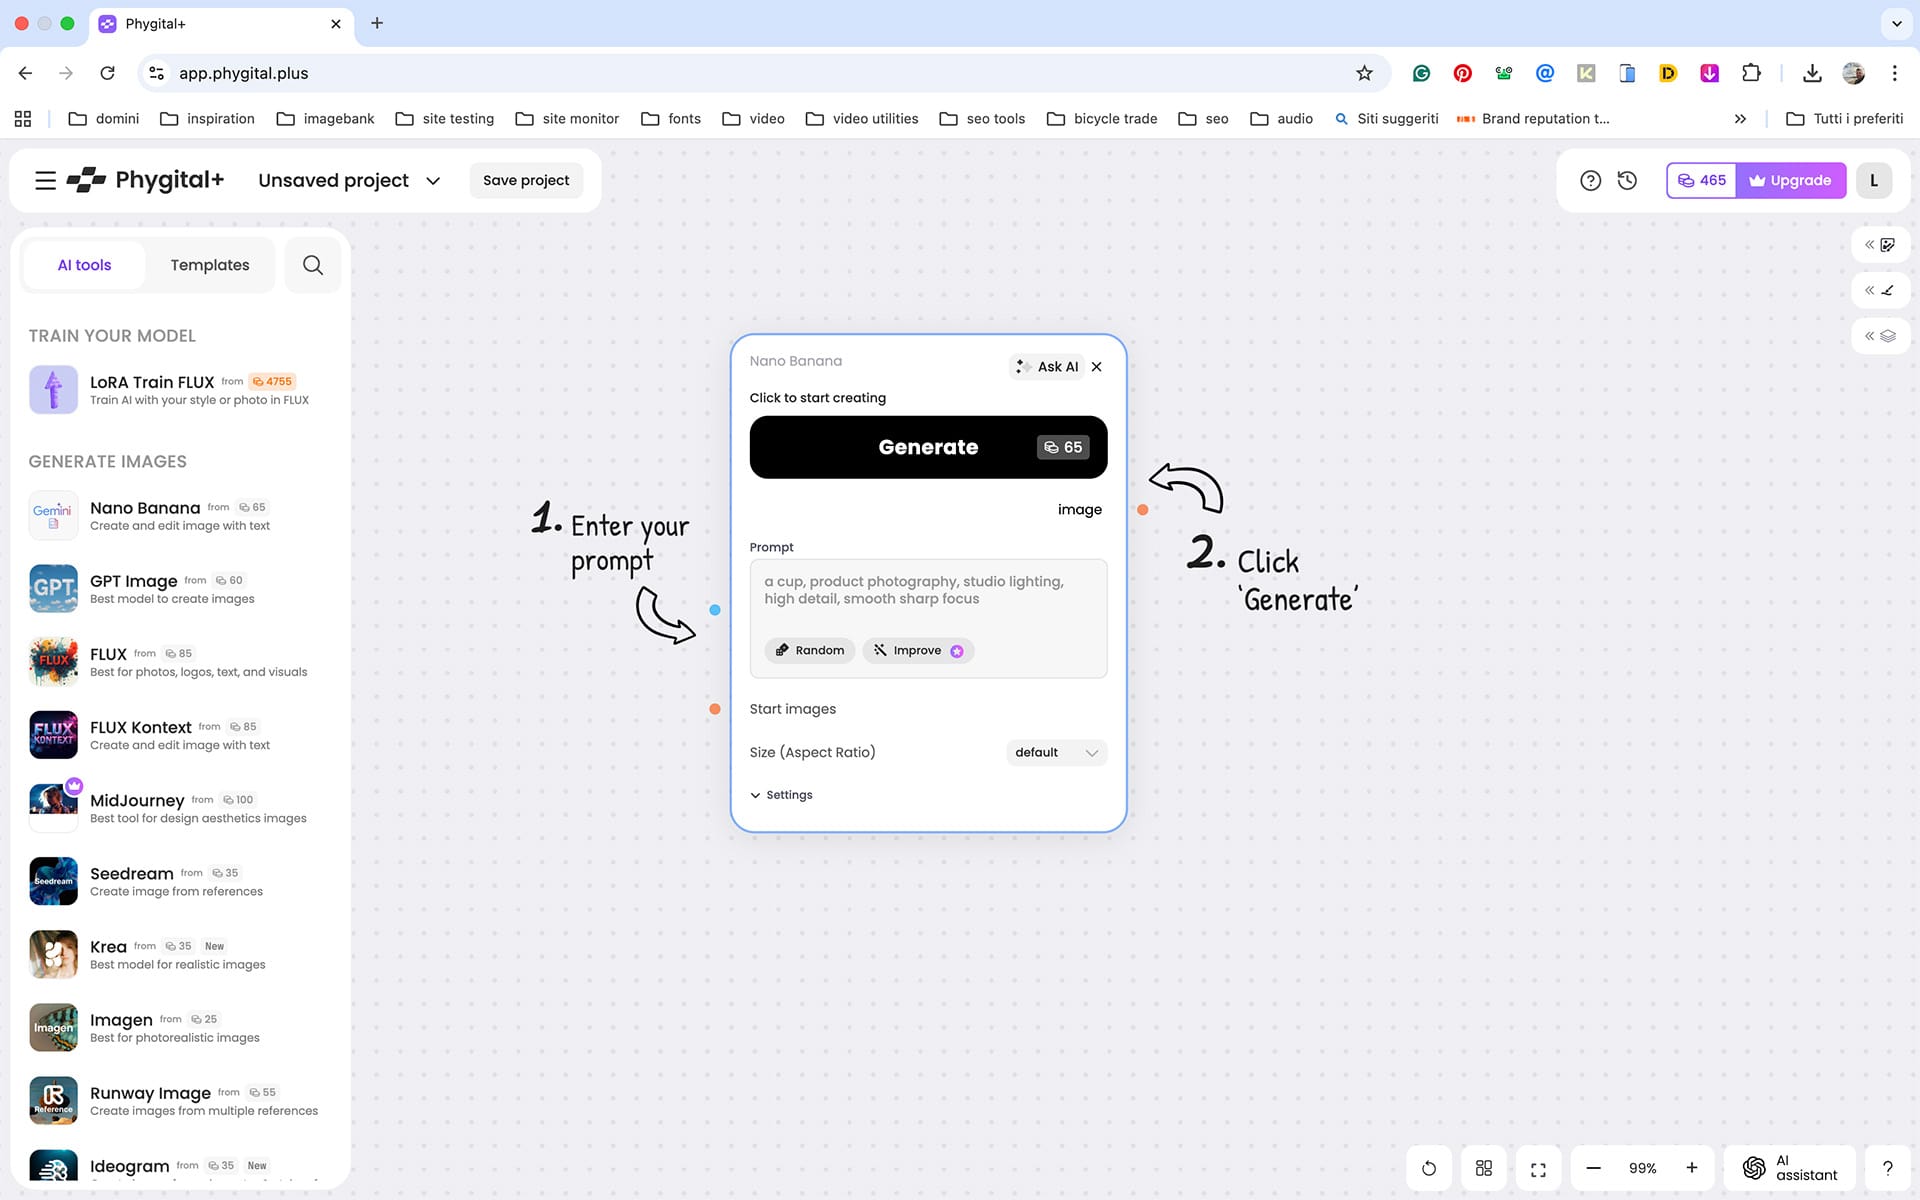Open the search magnifier in the tools panel

(x=312, y=265)
